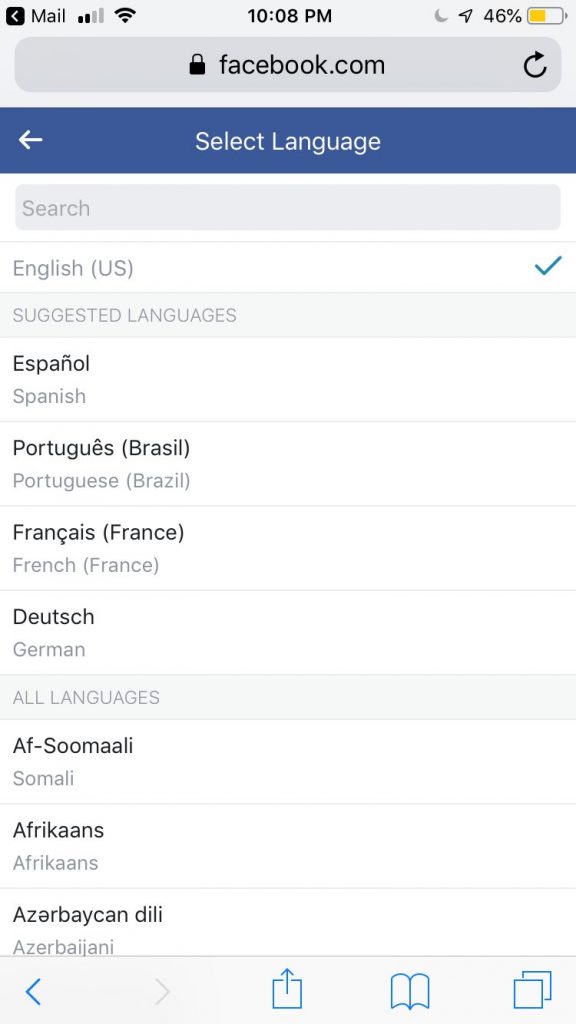Pick Deutsch from the suggested list
576x1024 pixels.
[x=288, y=633]
